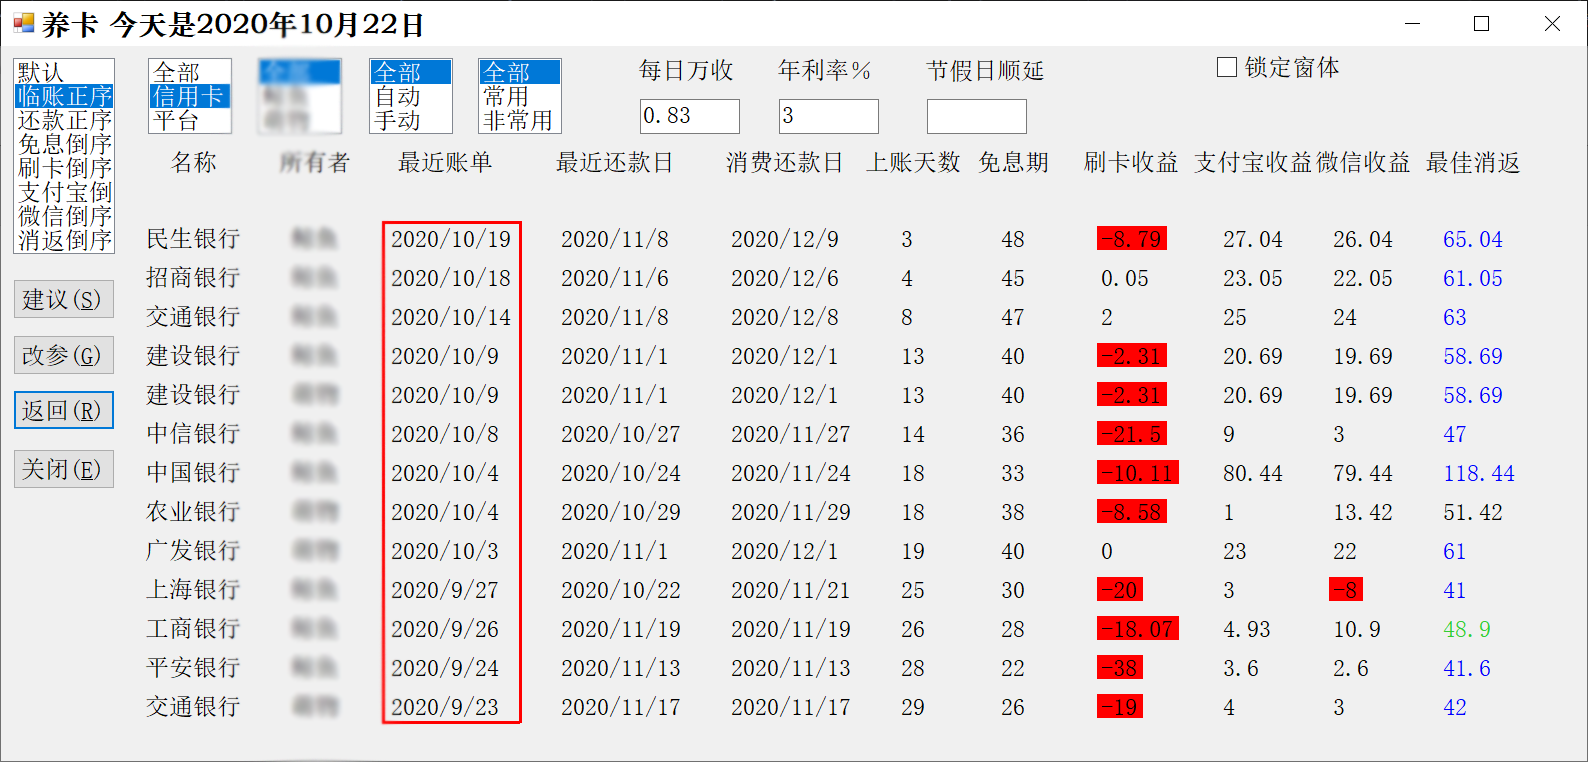Click the 刷卡收益 column header
The image size is (1588, 762).
[x=1131, y=162]
